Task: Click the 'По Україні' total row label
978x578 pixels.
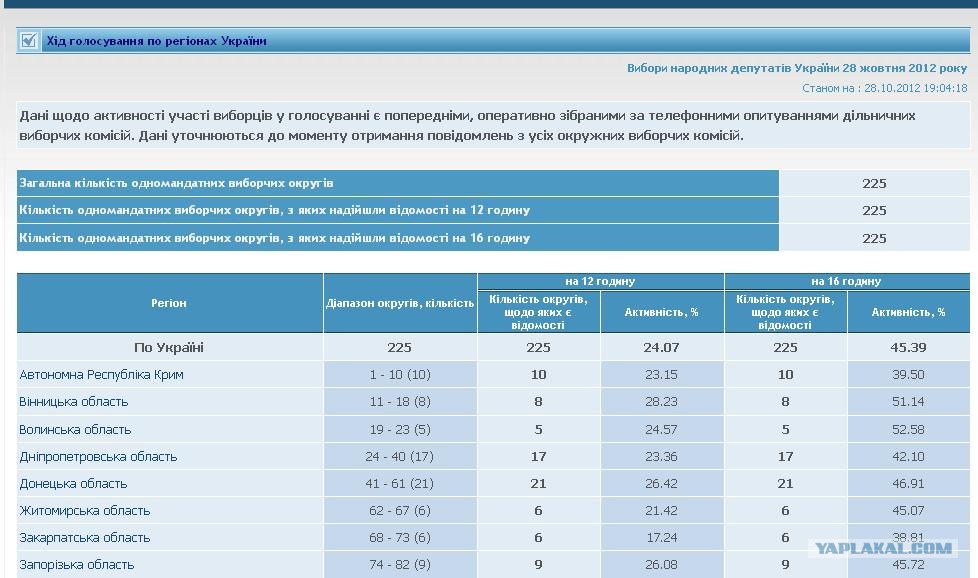Action: (x=169, y=347)
